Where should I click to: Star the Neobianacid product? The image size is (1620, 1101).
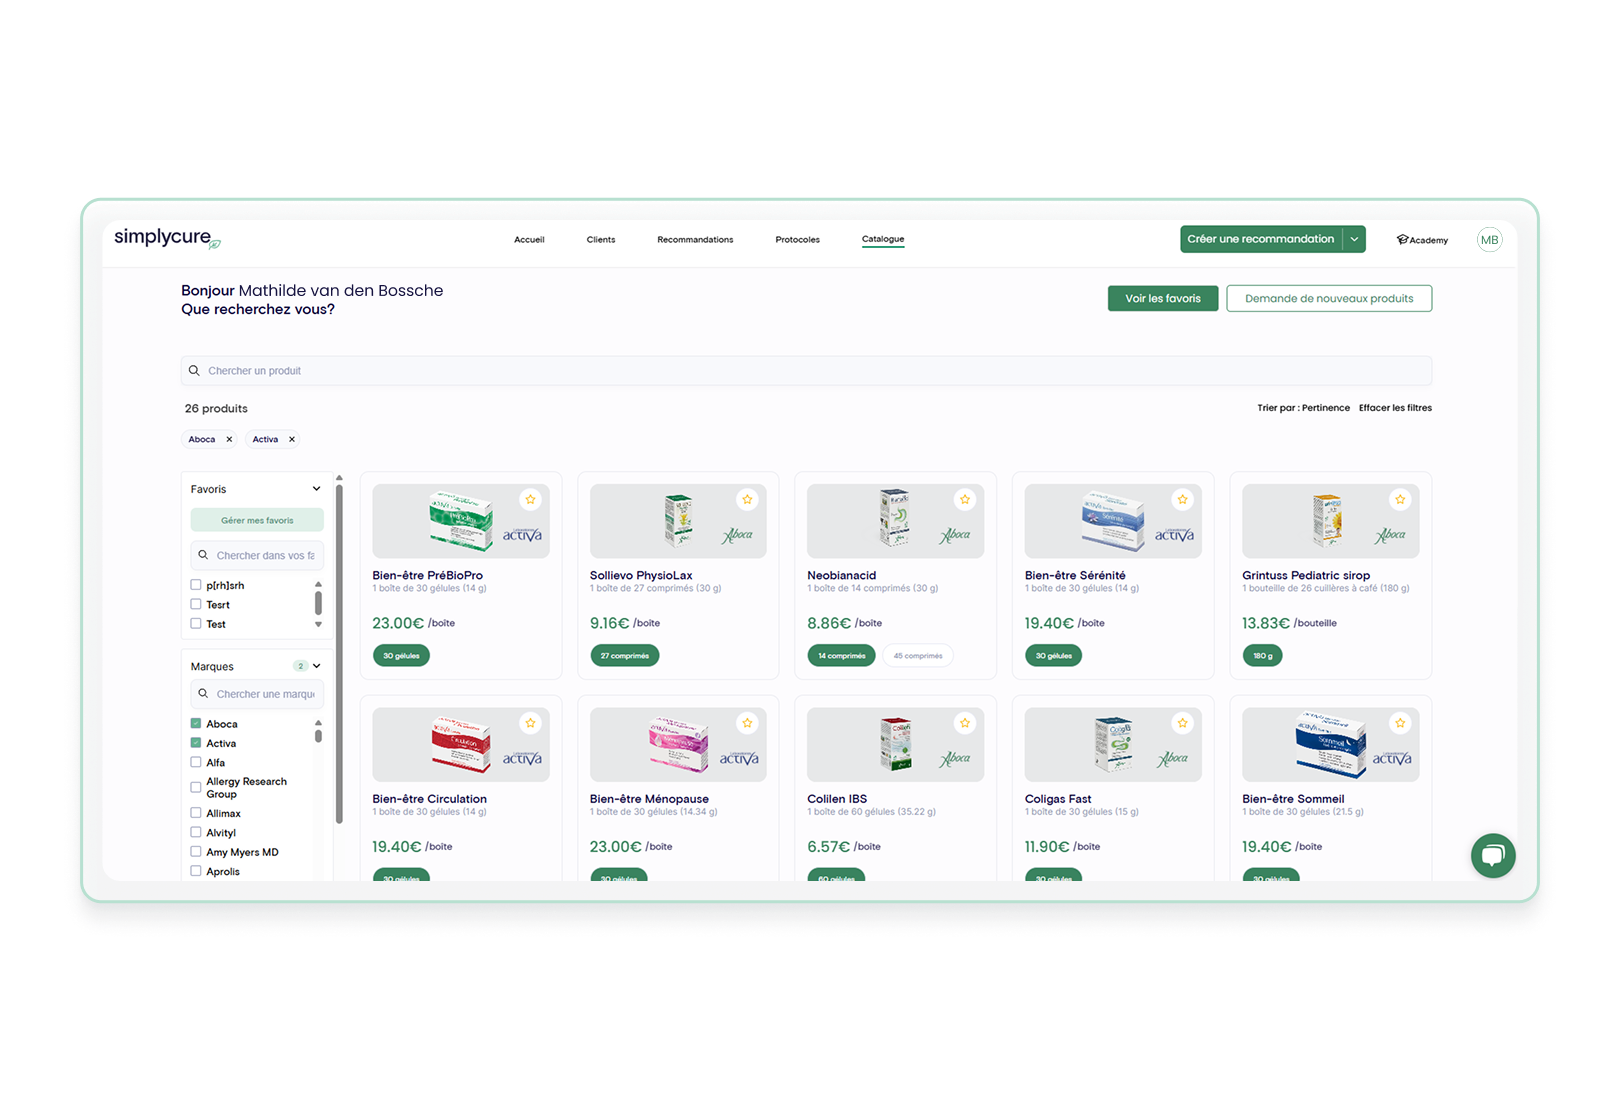965,500
